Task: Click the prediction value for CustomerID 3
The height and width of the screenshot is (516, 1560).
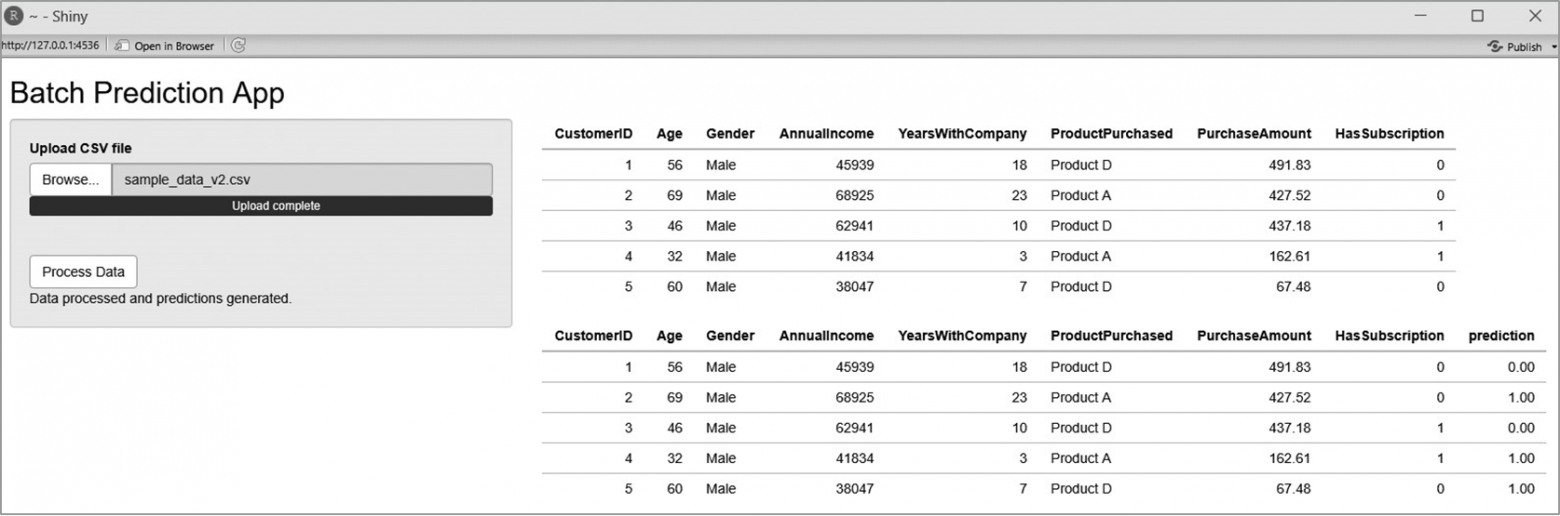Action: tap(1520, 428)
